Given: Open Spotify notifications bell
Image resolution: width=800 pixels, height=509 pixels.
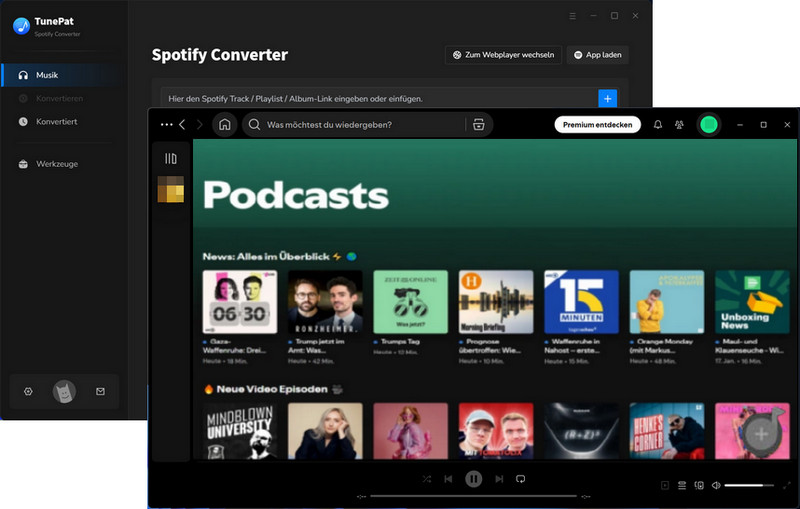Looking at the screenshot, I should (x=658, y=124).
